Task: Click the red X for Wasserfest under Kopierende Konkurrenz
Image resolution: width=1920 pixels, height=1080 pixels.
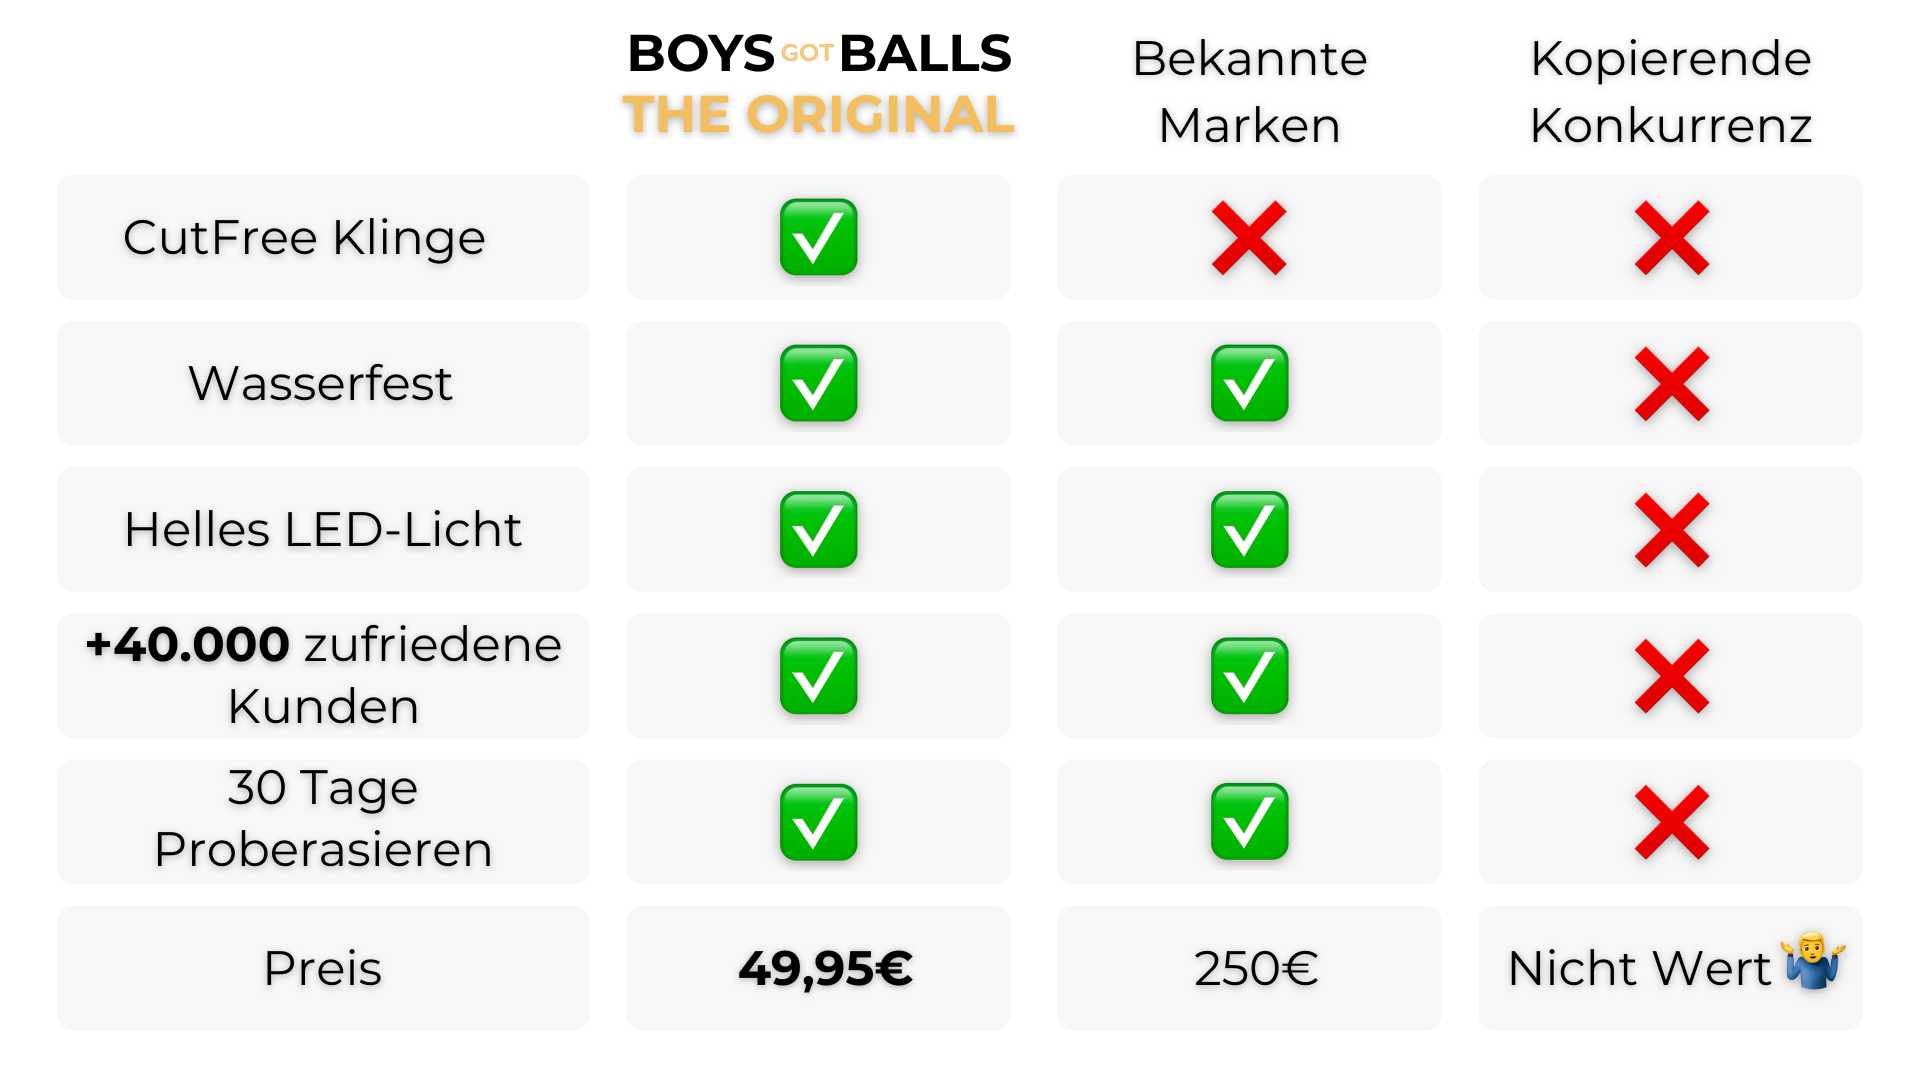Action: point(1671,384)
